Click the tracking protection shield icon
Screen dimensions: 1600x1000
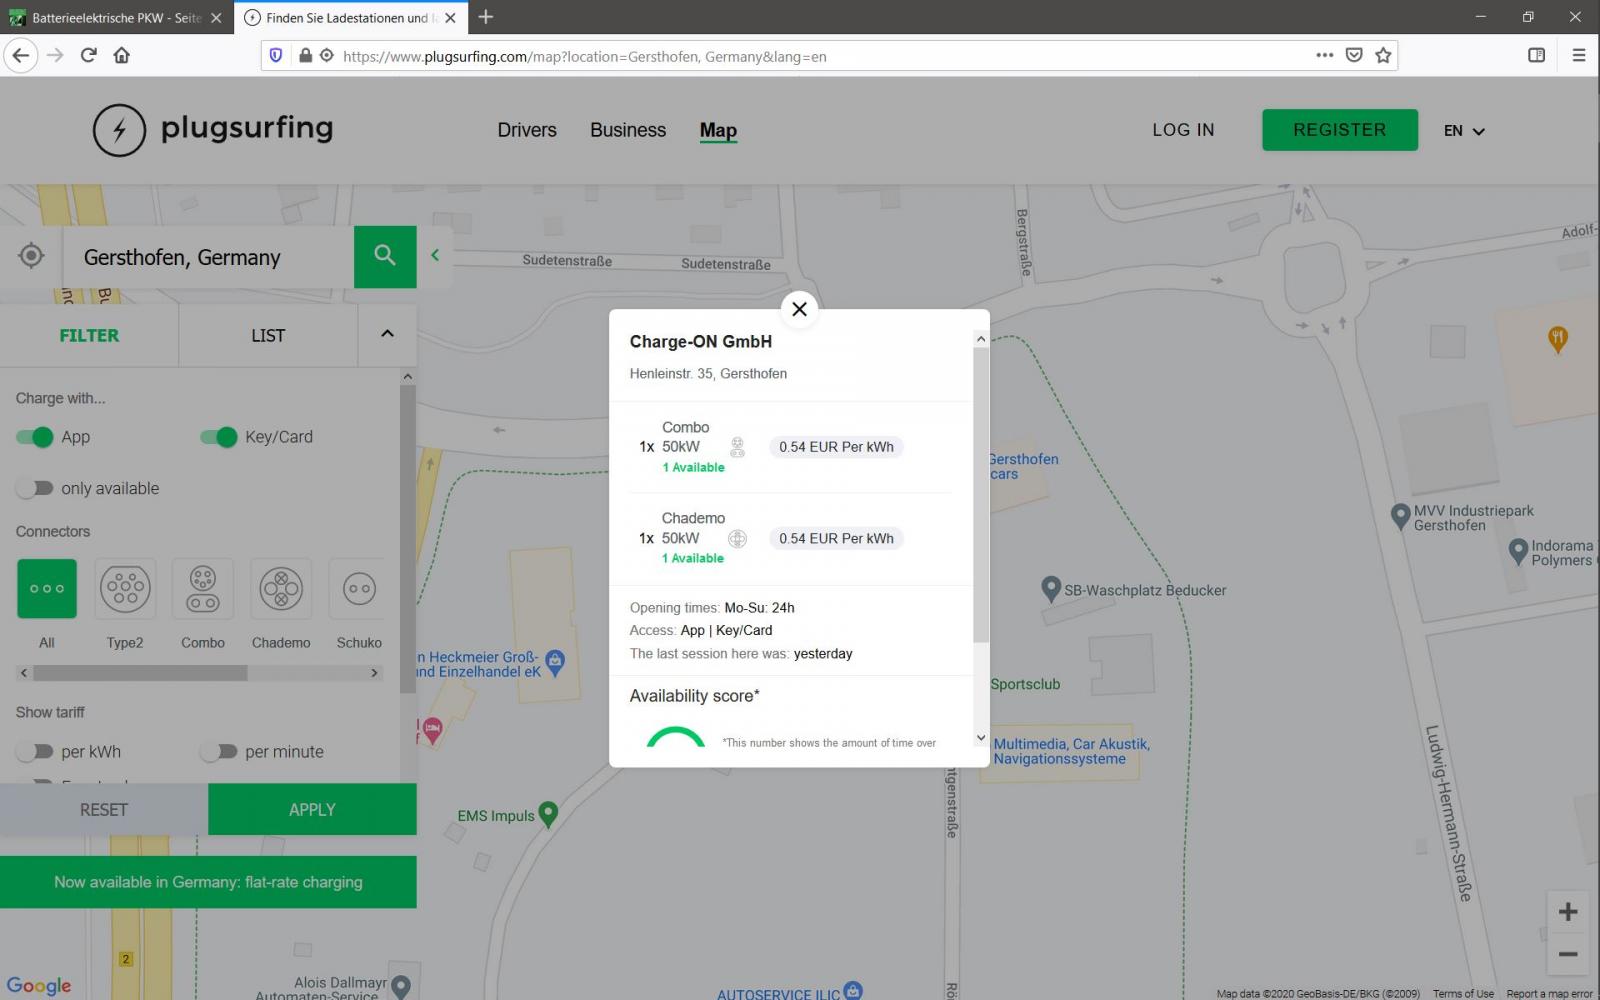[277, 56]
